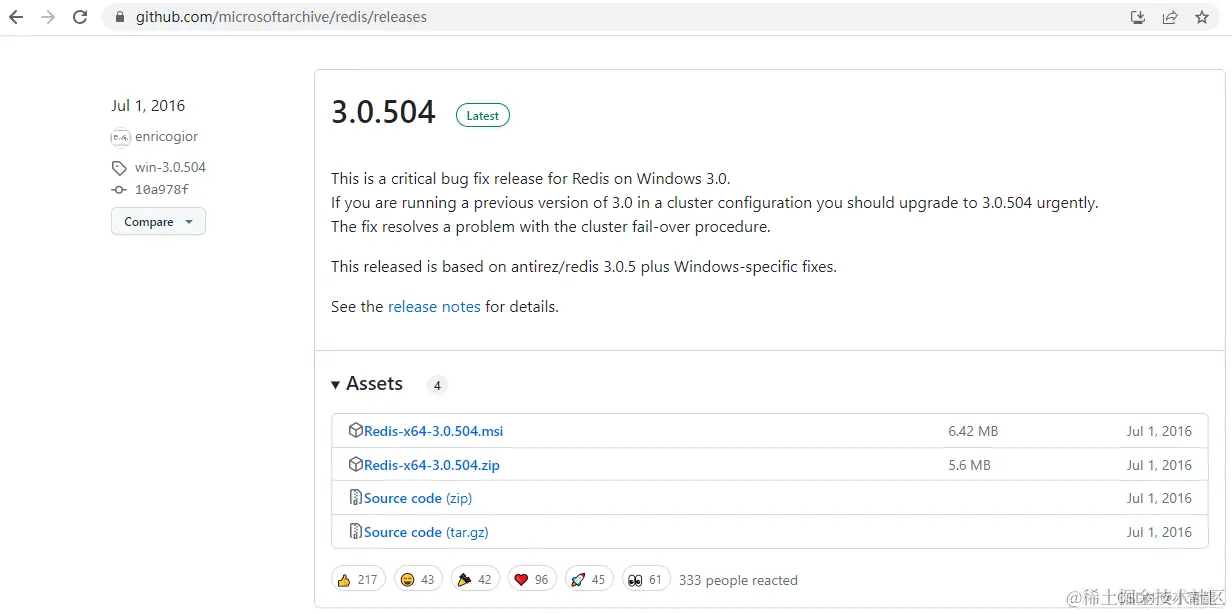The width and height of the screenshot is (1232, 614).
Task: Click the laugh reaction with 43
Action: pos(418,580)
